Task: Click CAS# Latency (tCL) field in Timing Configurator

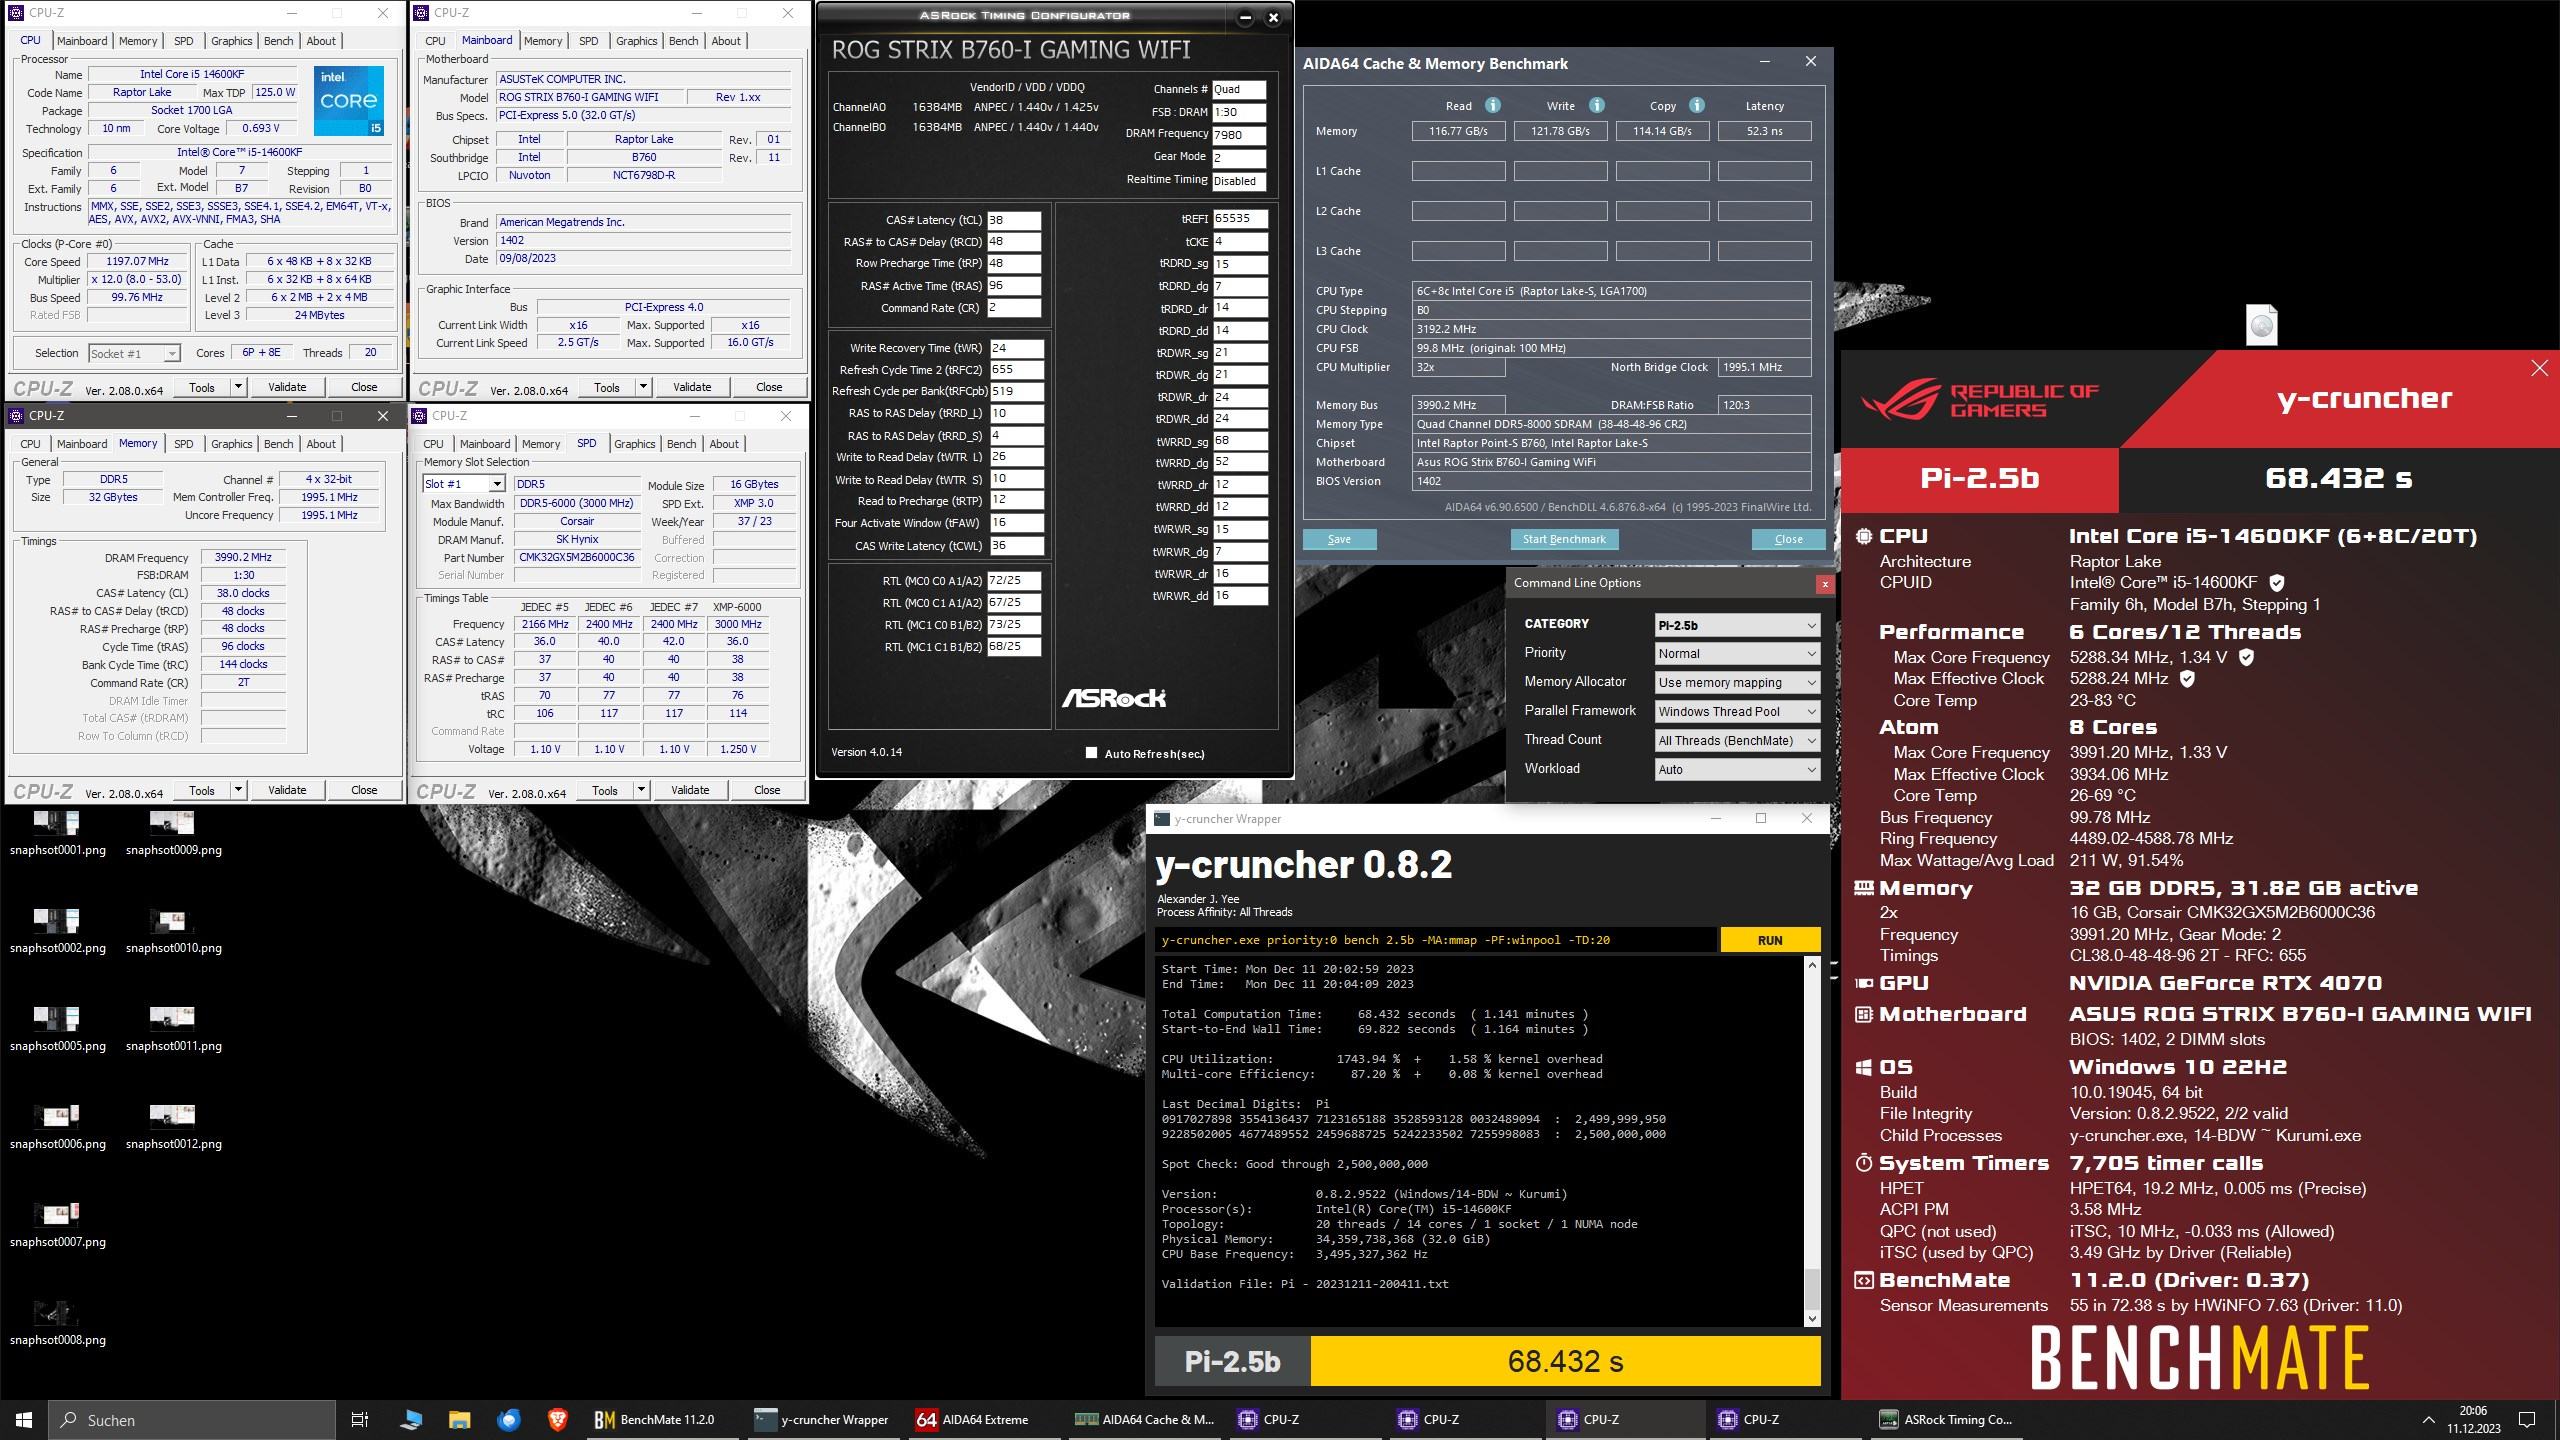Action: pyautogui.click(x=1013, y=220)
